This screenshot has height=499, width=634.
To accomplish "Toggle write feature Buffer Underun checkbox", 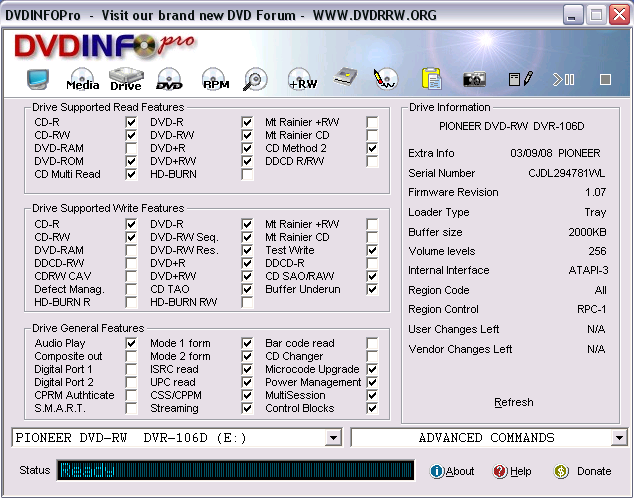I will [x=372, y=289].
